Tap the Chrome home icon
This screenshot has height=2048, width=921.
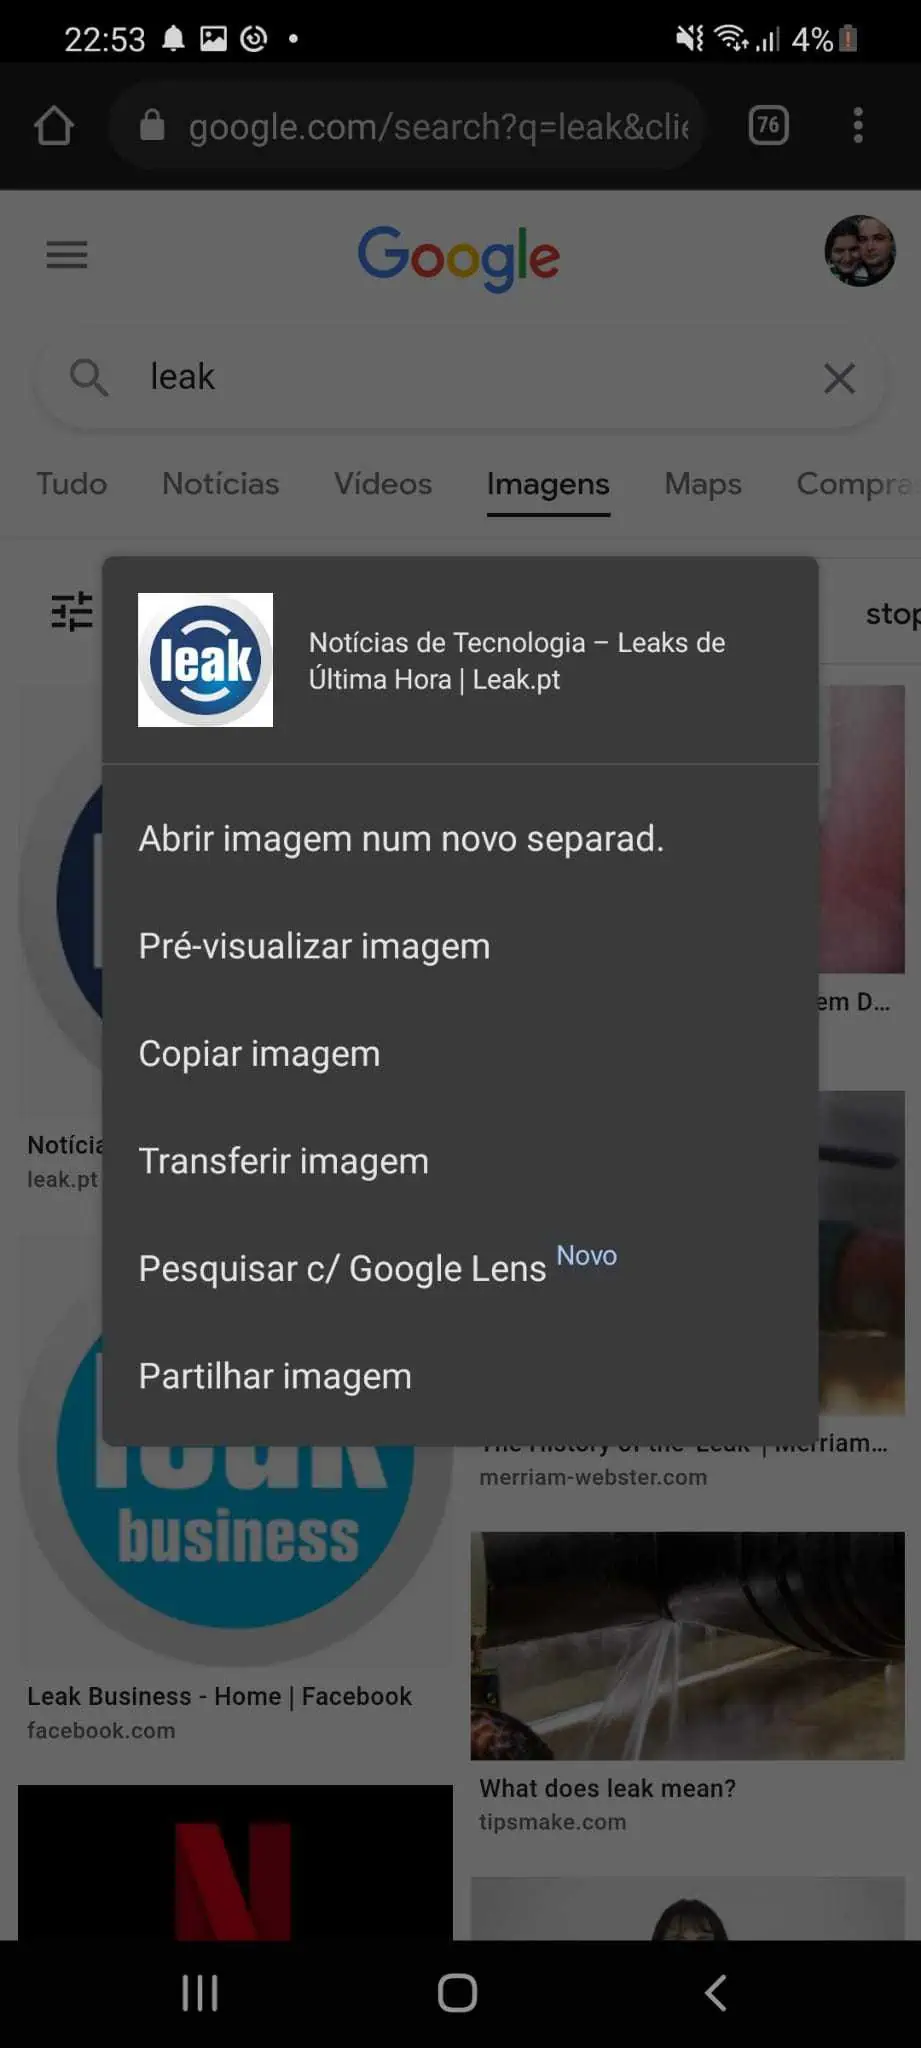point(54,126)
